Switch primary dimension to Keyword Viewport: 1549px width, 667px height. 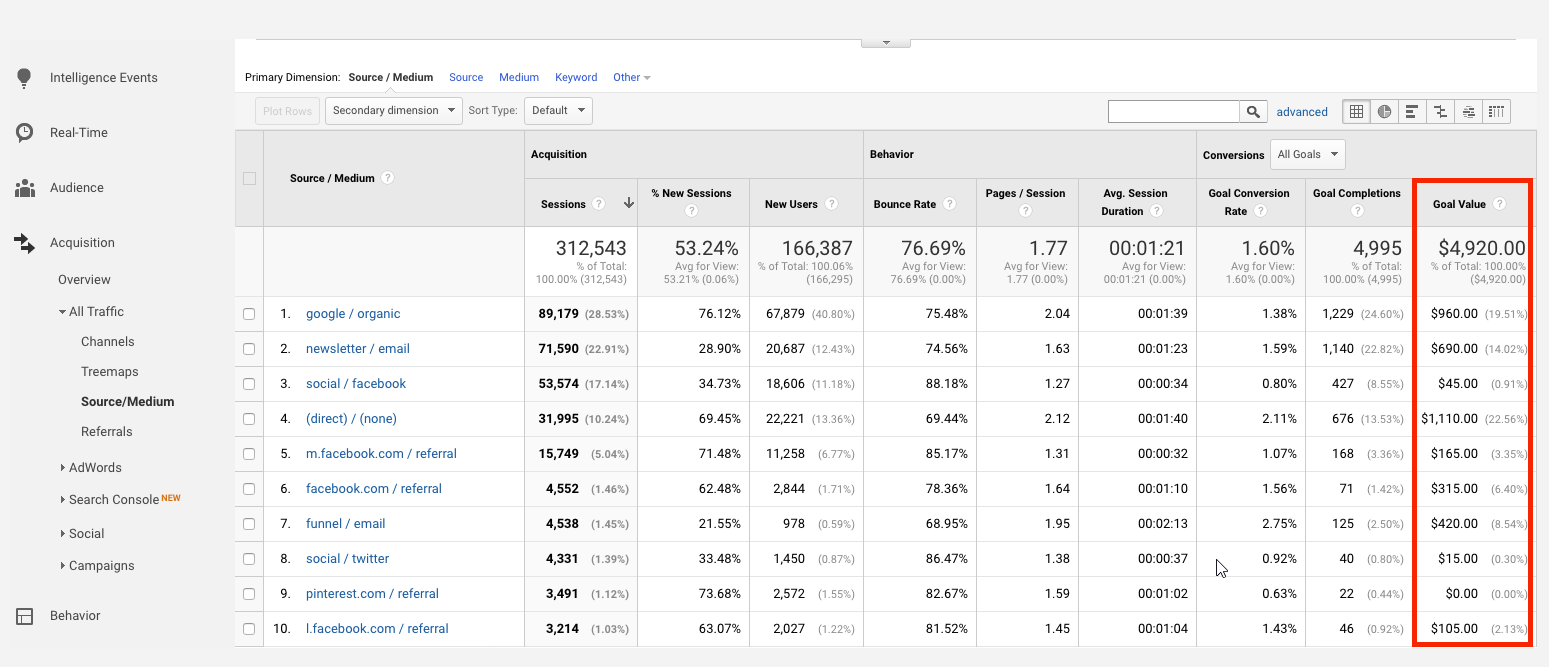pyautogui.click(x=576, y=77)
